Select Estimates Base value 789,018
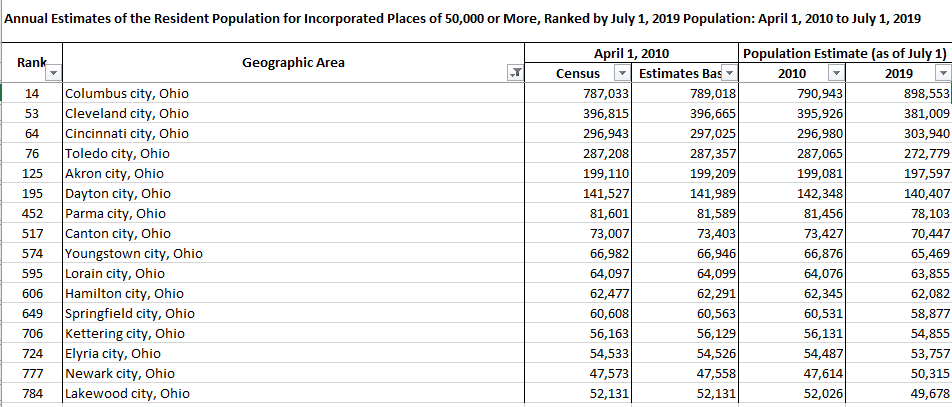 coord(685,94)
